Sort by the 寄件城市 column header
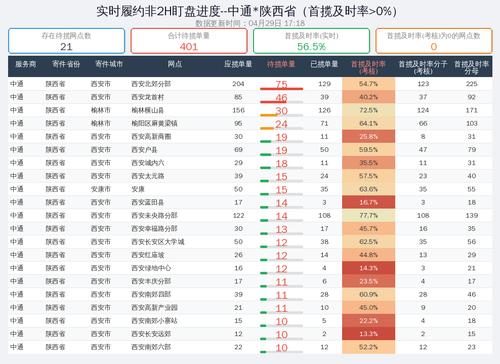Viewport: 500px width, 364px height. pos(109,64)
